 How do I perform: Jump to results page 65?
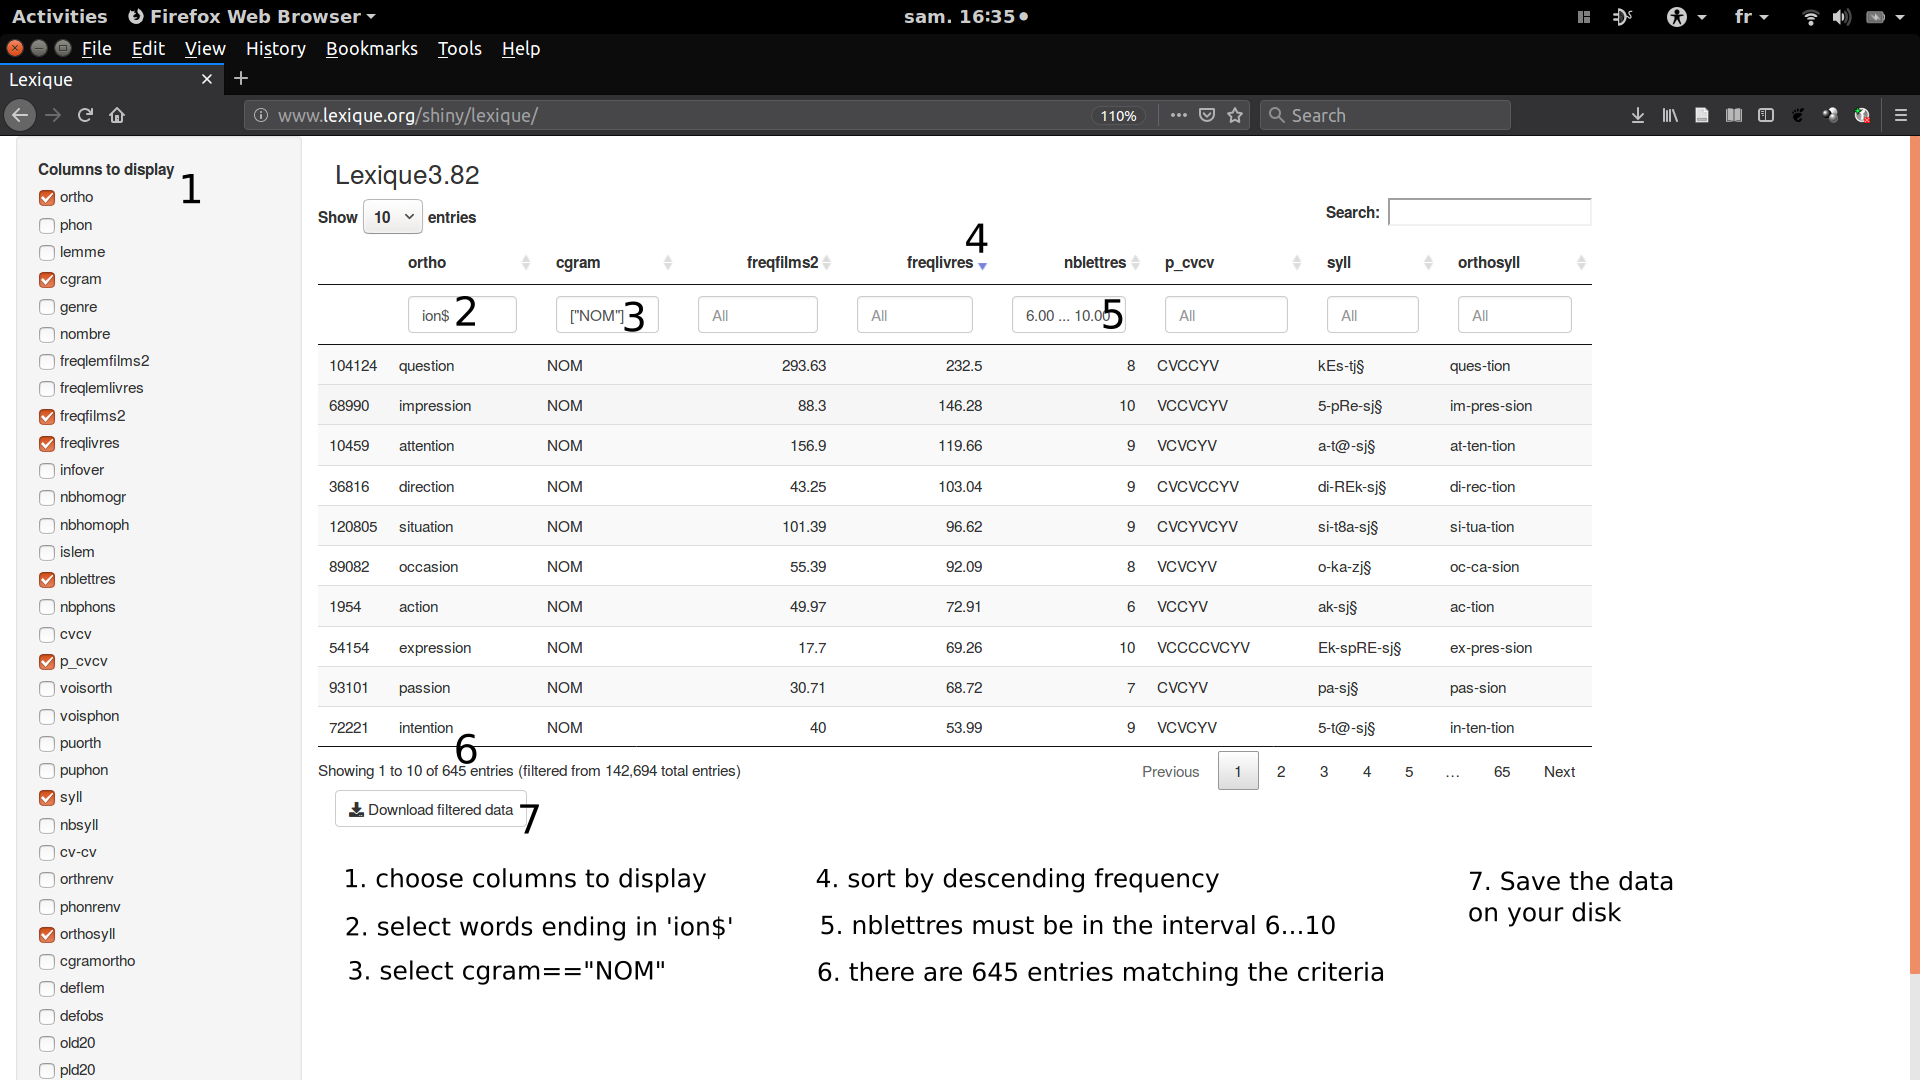pyautogui.click(x=1501, y=772)
